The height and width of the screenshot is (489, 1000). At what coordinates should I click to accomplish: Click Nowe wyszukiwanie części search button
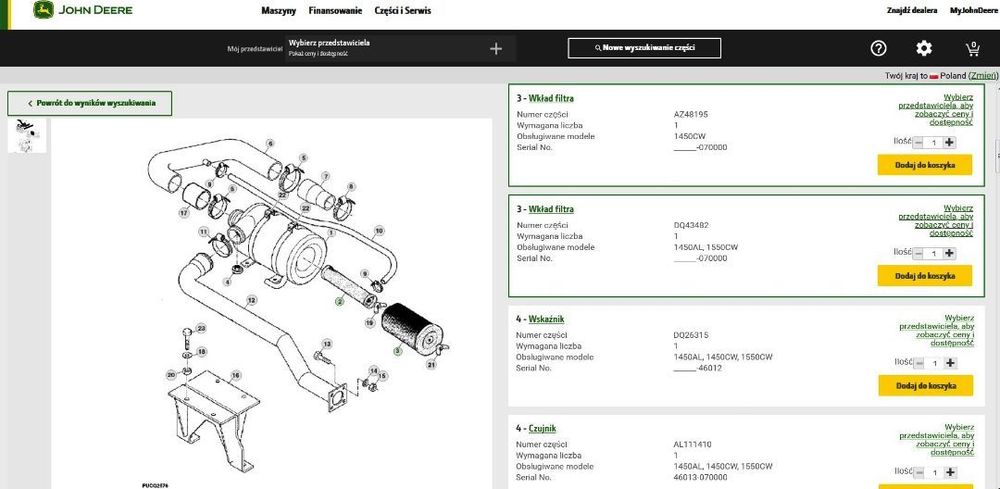click(x=644, y=48)
